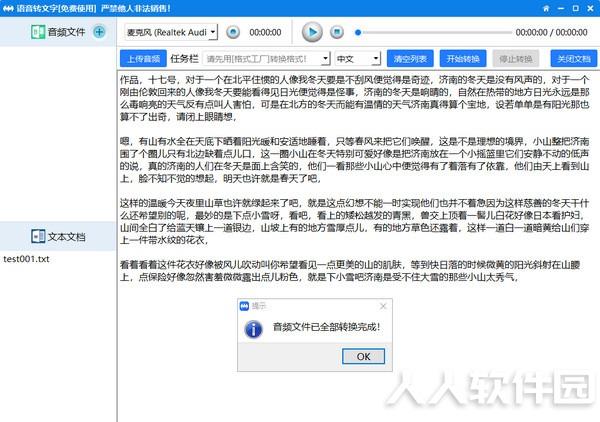
Task: Click inside the transcribed text area
Action: (x=358, y=245)
